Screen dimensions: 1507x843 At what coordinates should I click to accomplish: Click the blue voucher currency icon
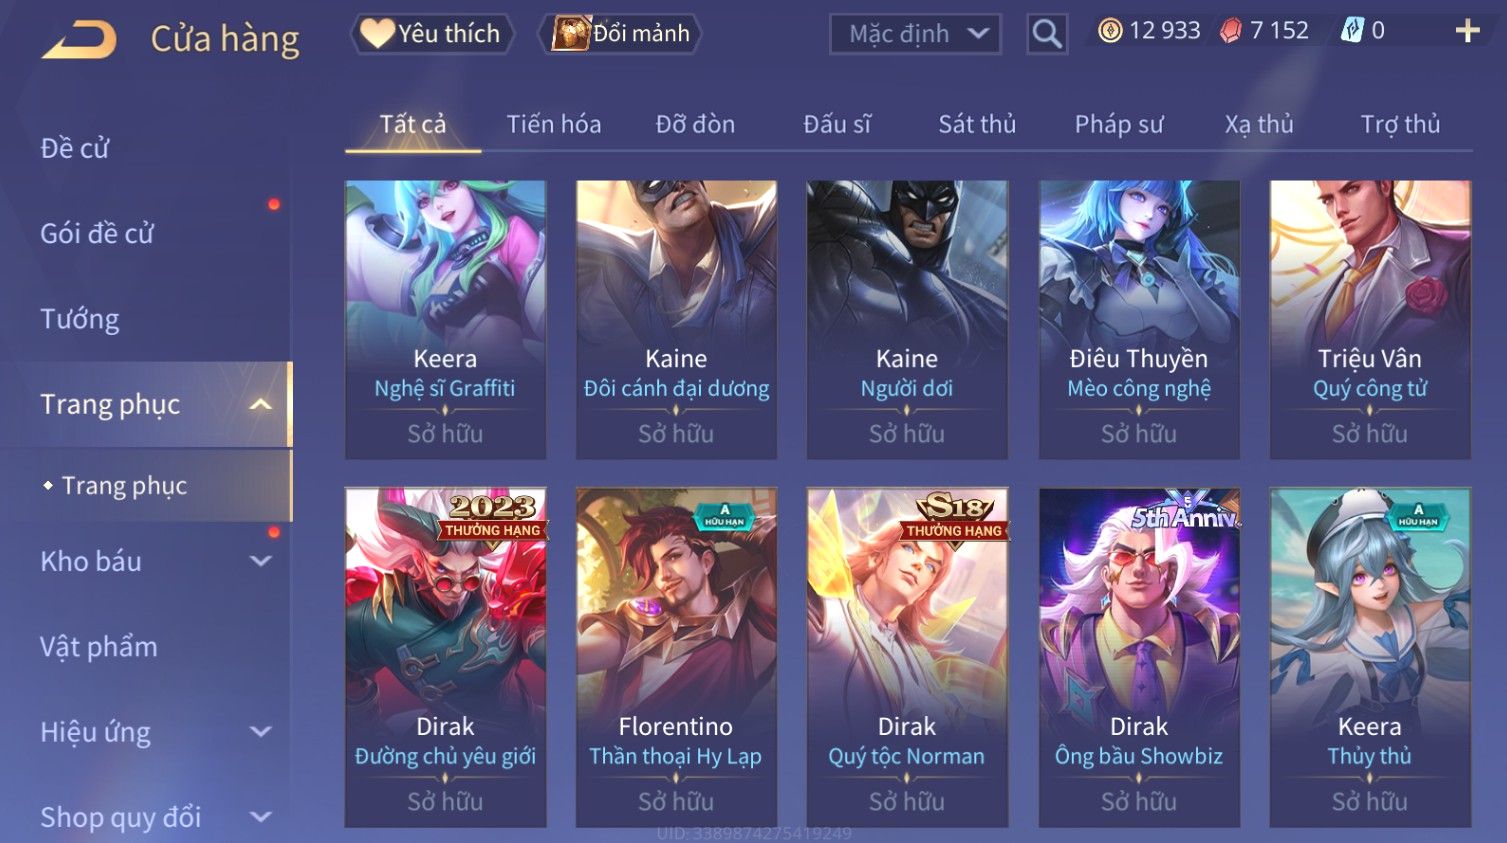(1351, 31)
